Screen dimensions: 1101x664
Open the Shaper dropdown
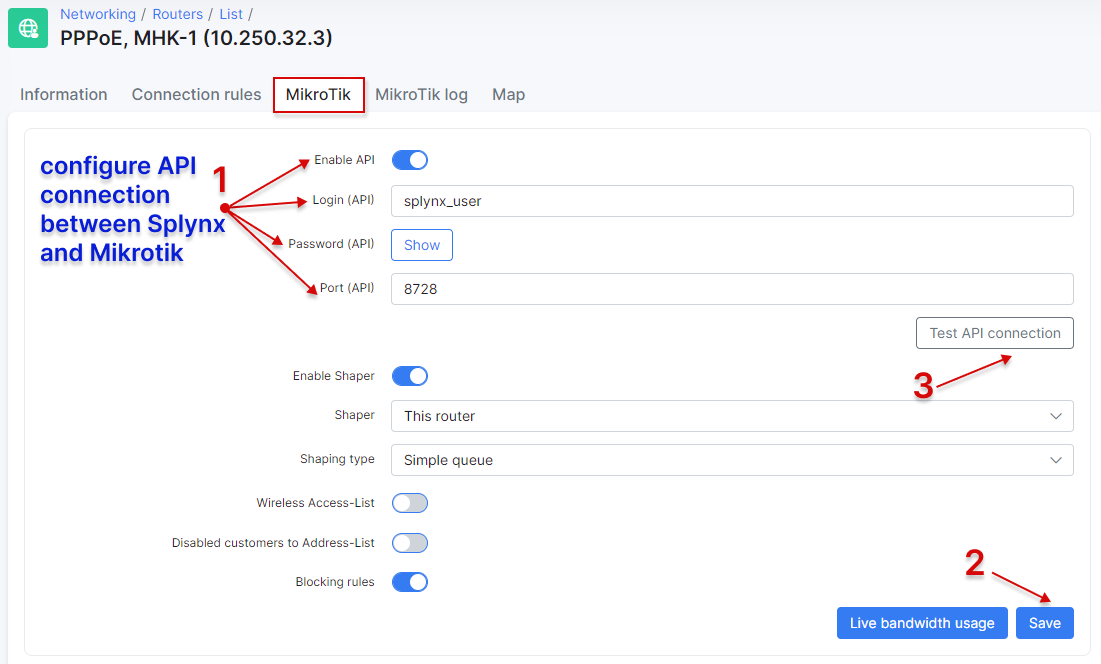pos(732,416)
